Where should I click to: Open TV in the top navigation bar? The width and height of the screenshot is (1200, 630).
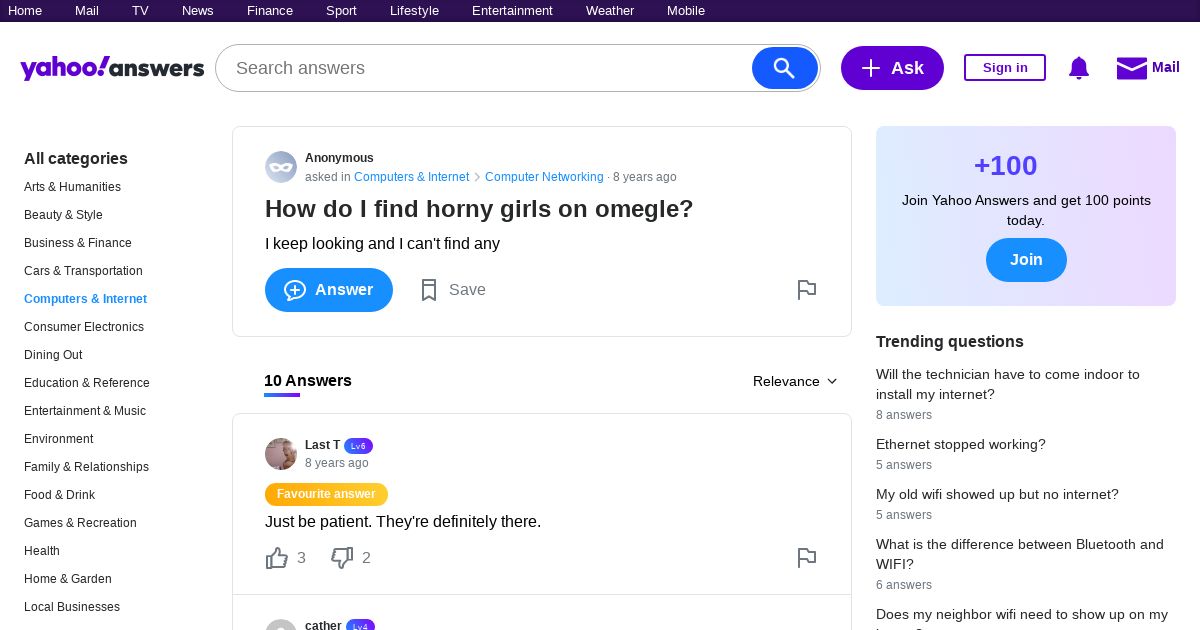pyautogui.click(x=140, y=11)
